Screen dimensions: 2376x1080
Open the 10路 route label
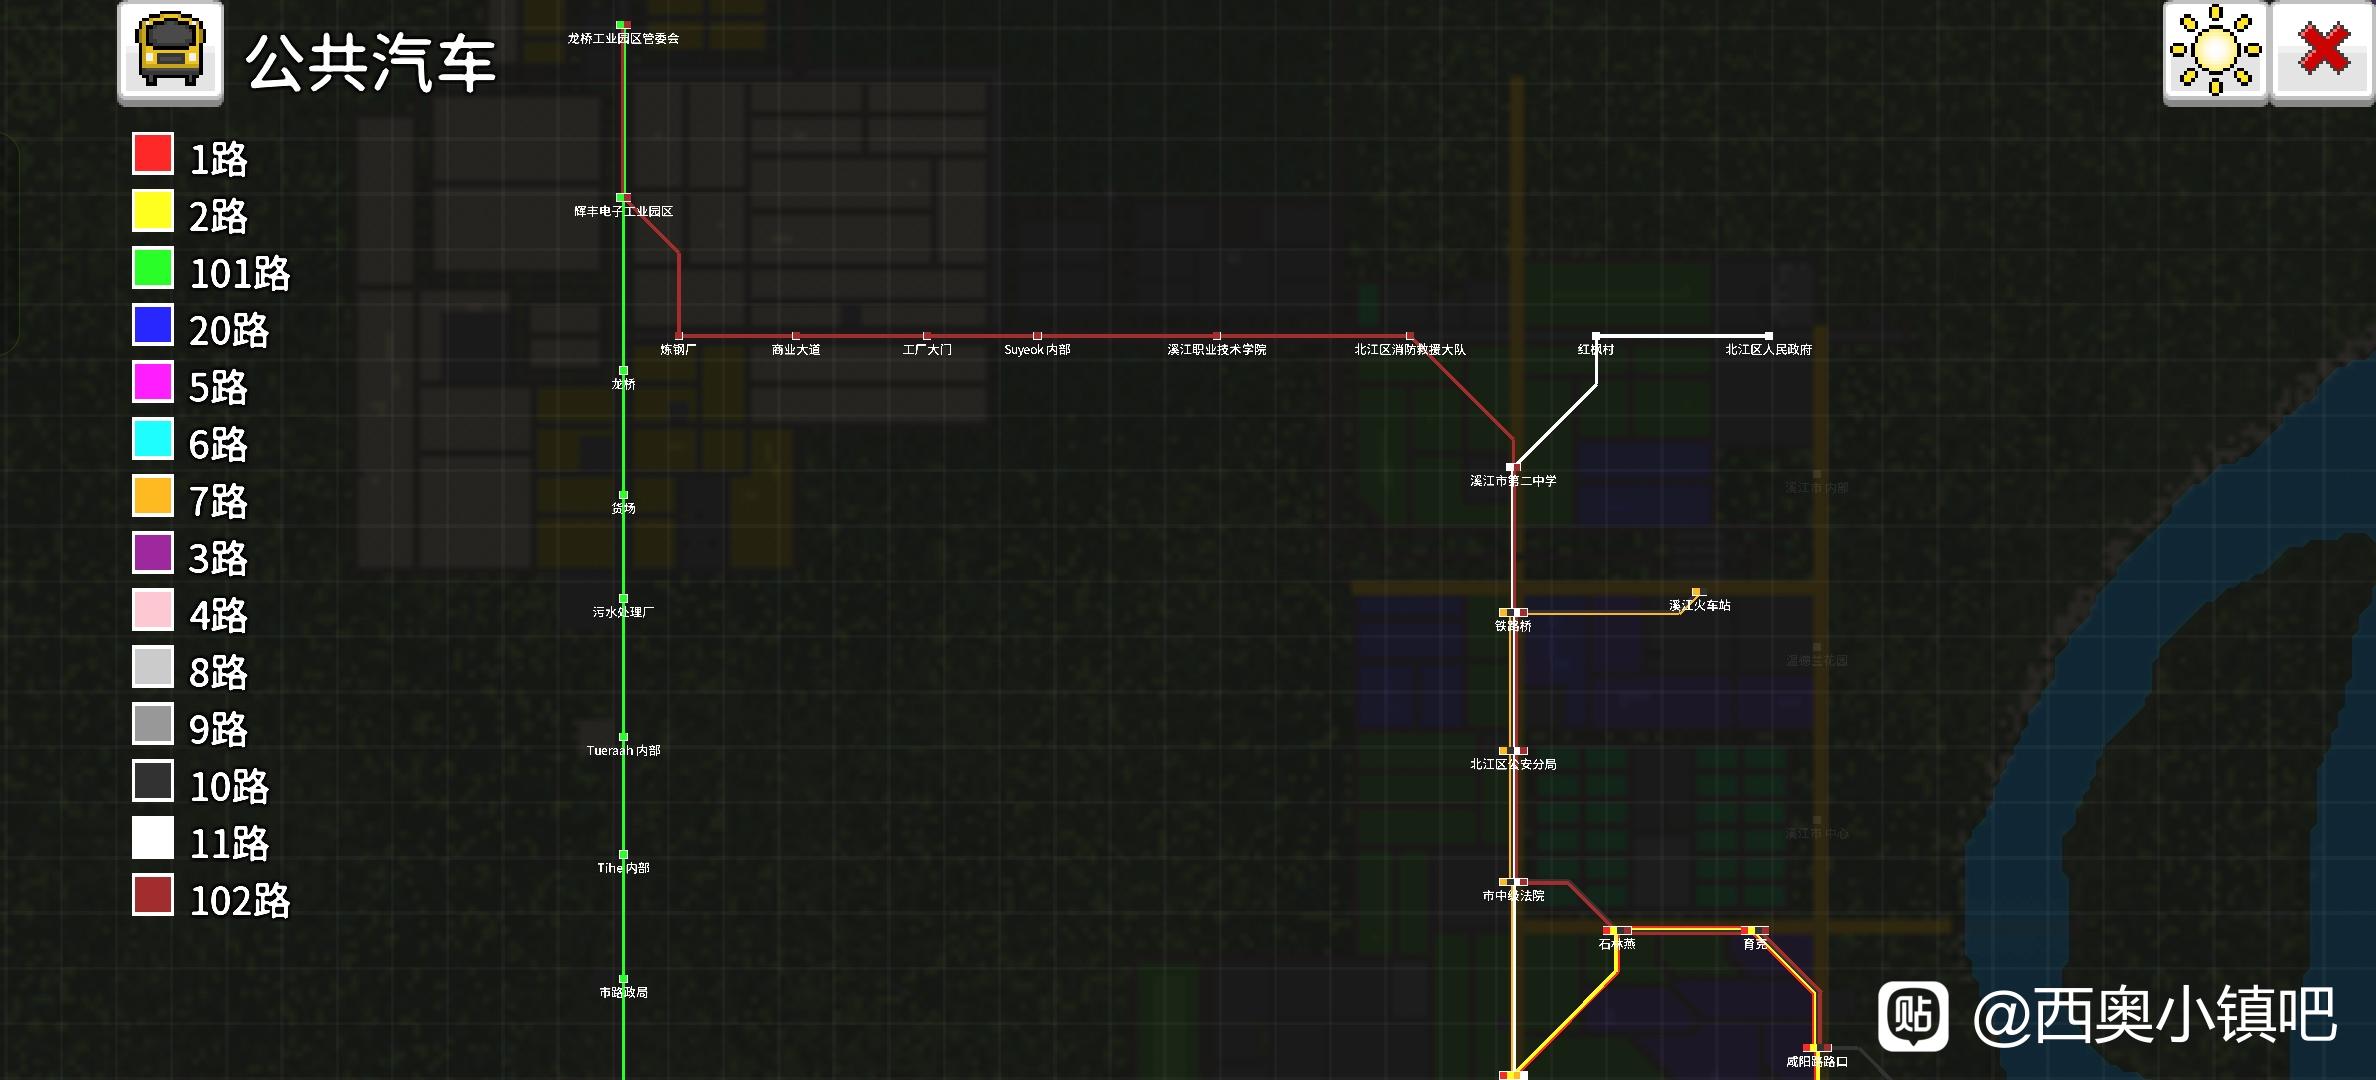229,787
